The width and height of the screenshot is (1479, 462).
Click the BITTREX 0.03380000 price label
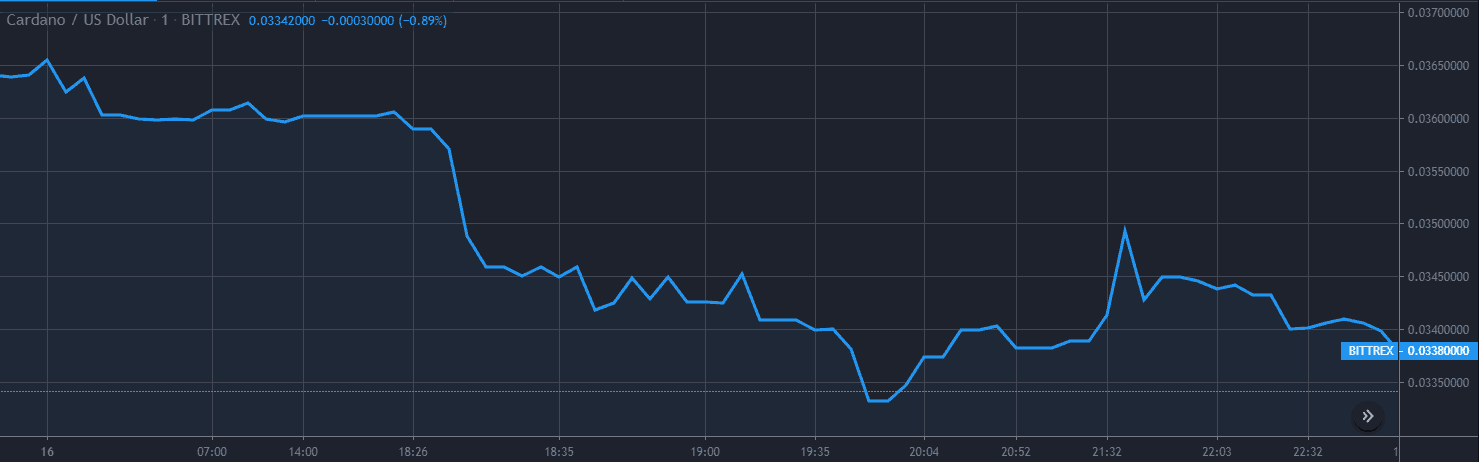1410,351
